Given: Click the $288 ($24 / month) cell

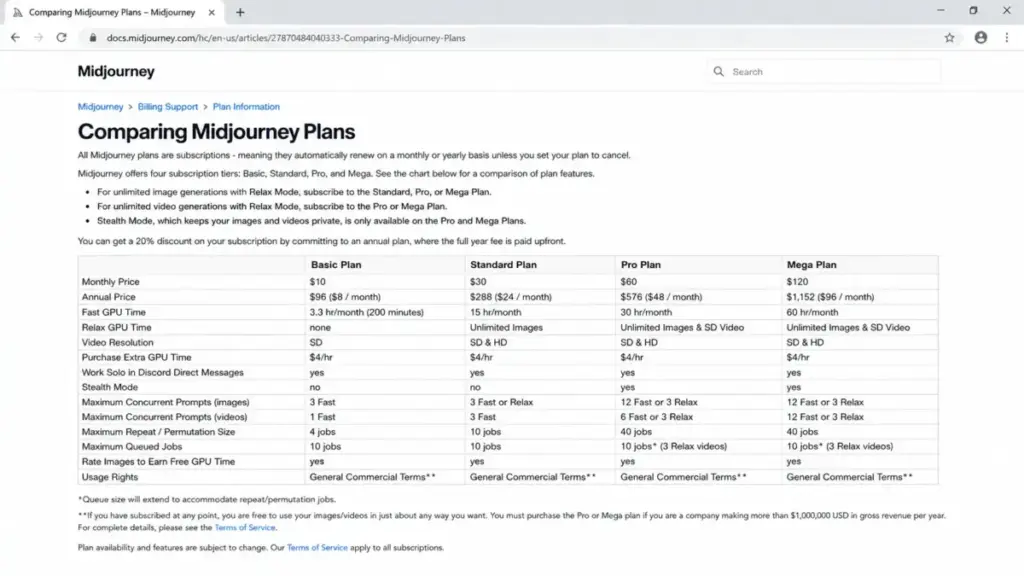Looking at the screenshot, I should pyautogui.click(x=511, y=297).
